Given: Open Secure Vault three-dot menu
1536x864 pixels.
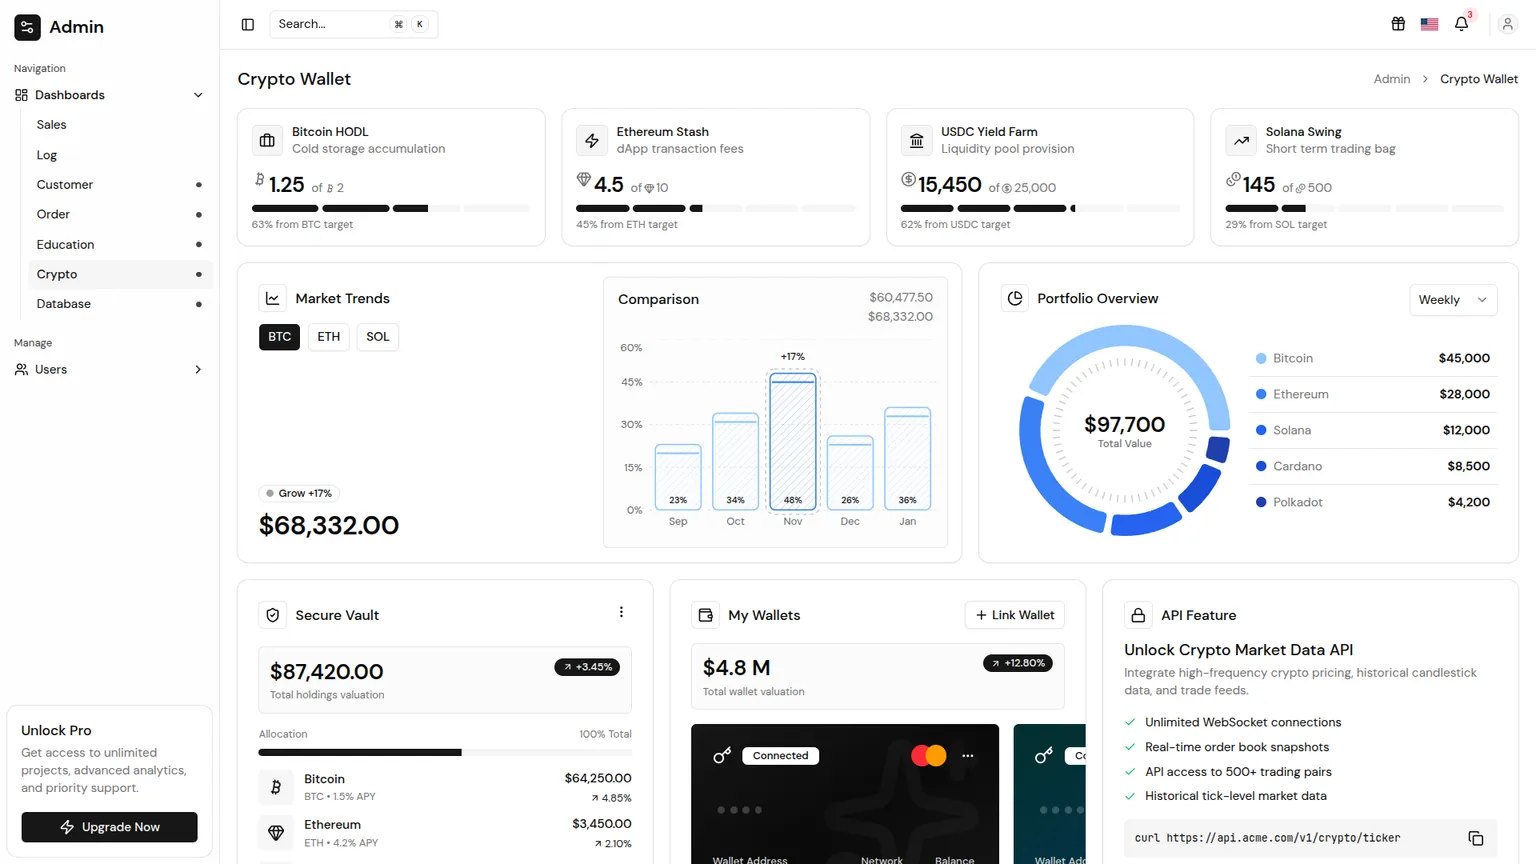Looking at the screenshot, I should point(621,612).
